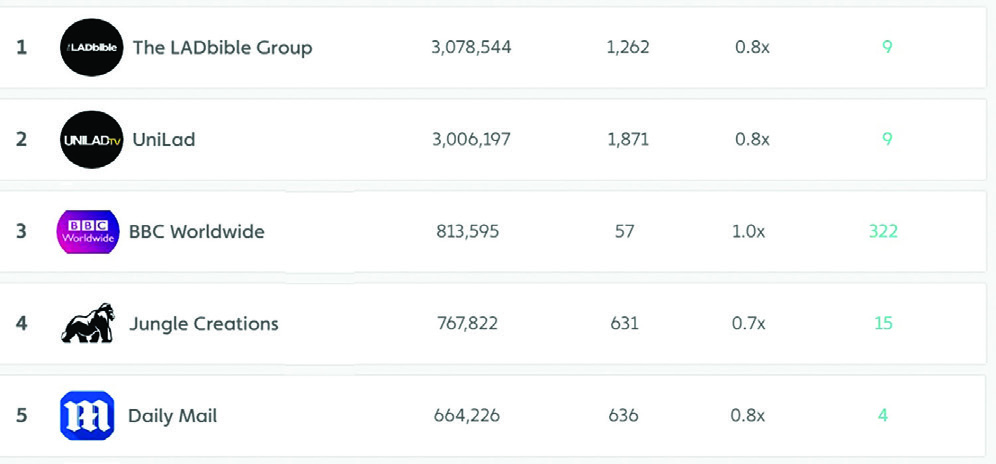Select the 3,078,544 figure in row one

pyautogui.click(x=471, y=48)
